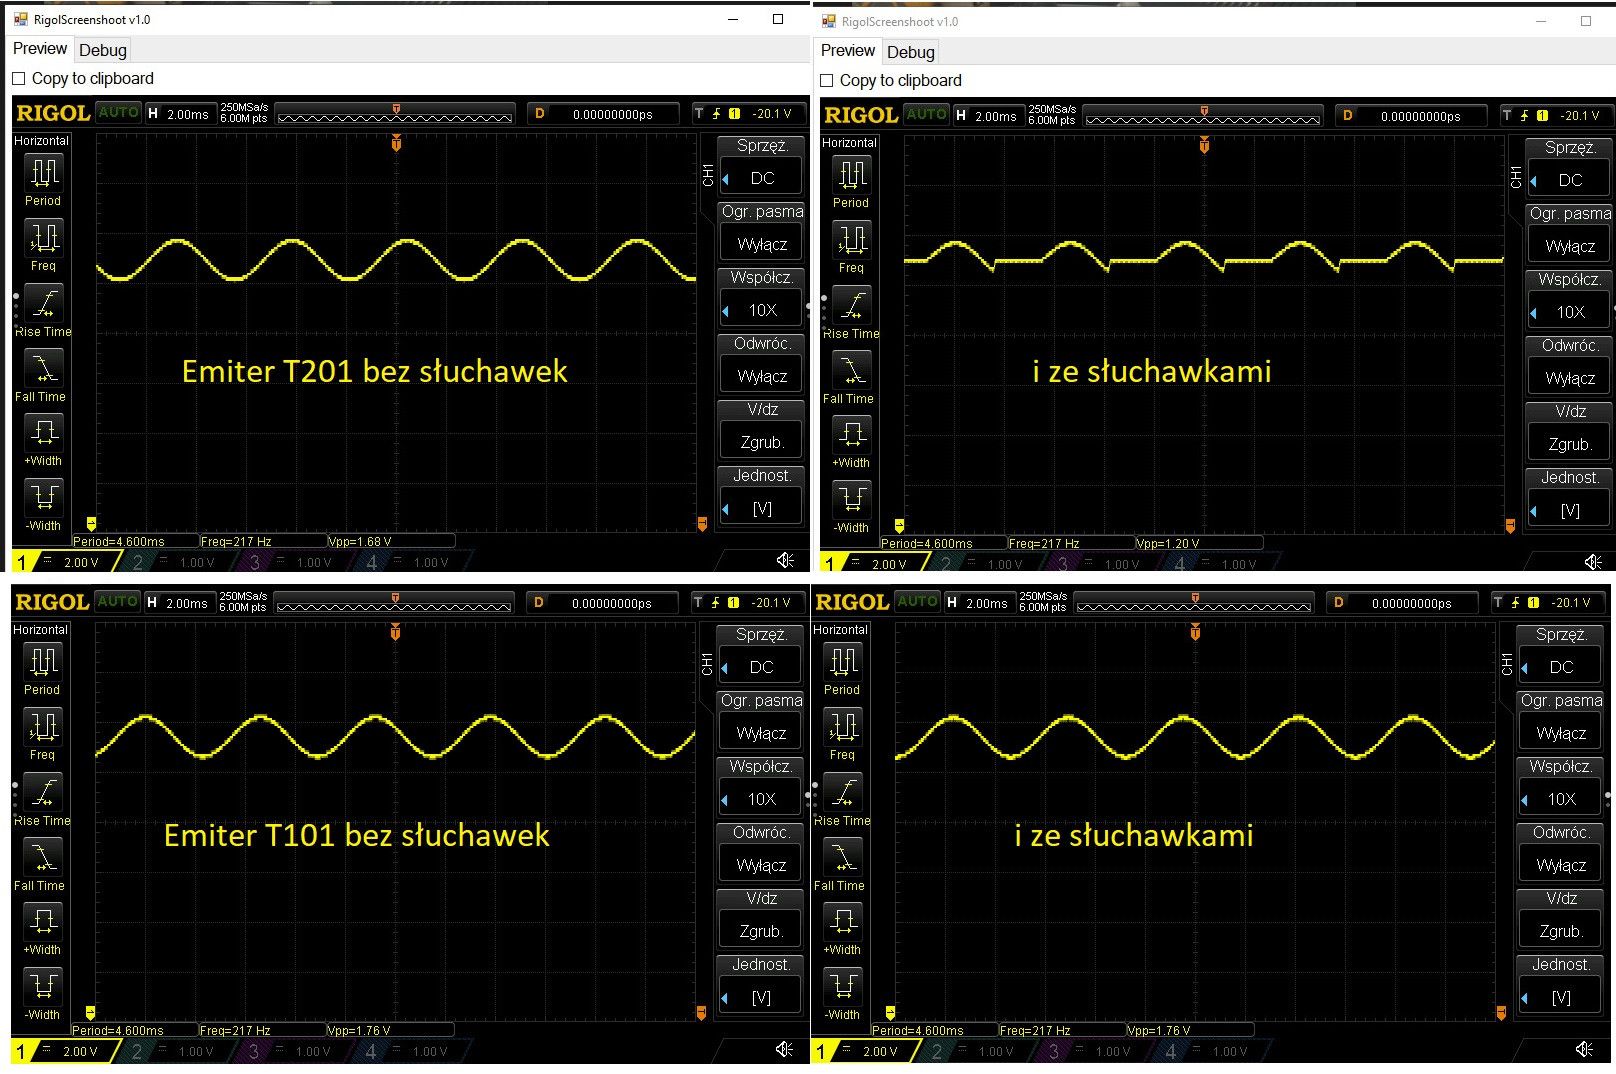Open the Współcz. 10X selector in the top-right scope

(x=1569, y=312)
